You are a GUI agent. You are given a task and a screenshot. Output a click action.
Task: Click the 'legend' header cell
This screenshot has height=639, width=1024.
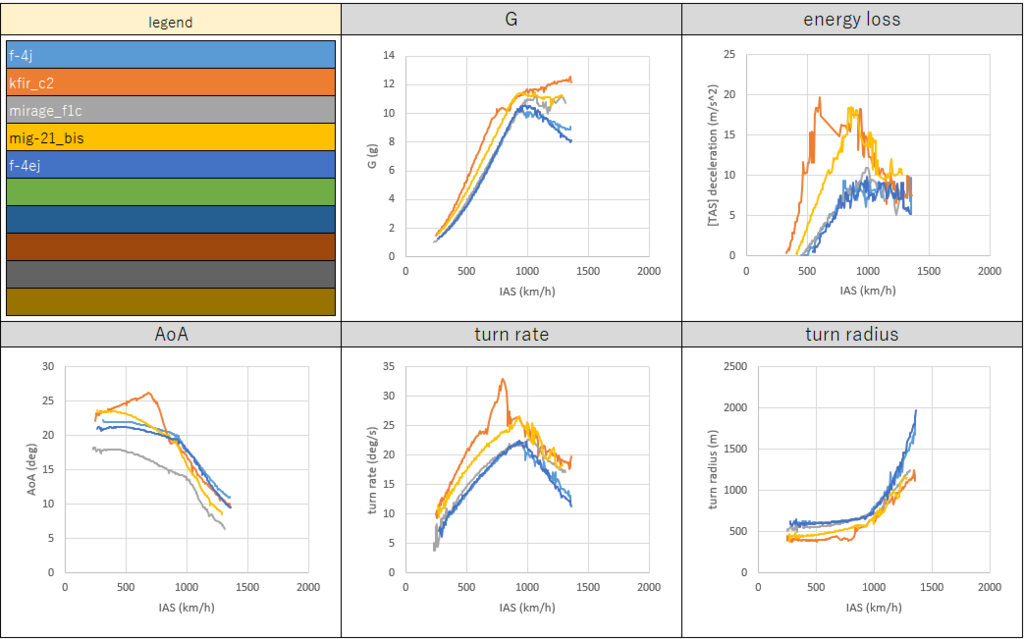tap(170, 21)
